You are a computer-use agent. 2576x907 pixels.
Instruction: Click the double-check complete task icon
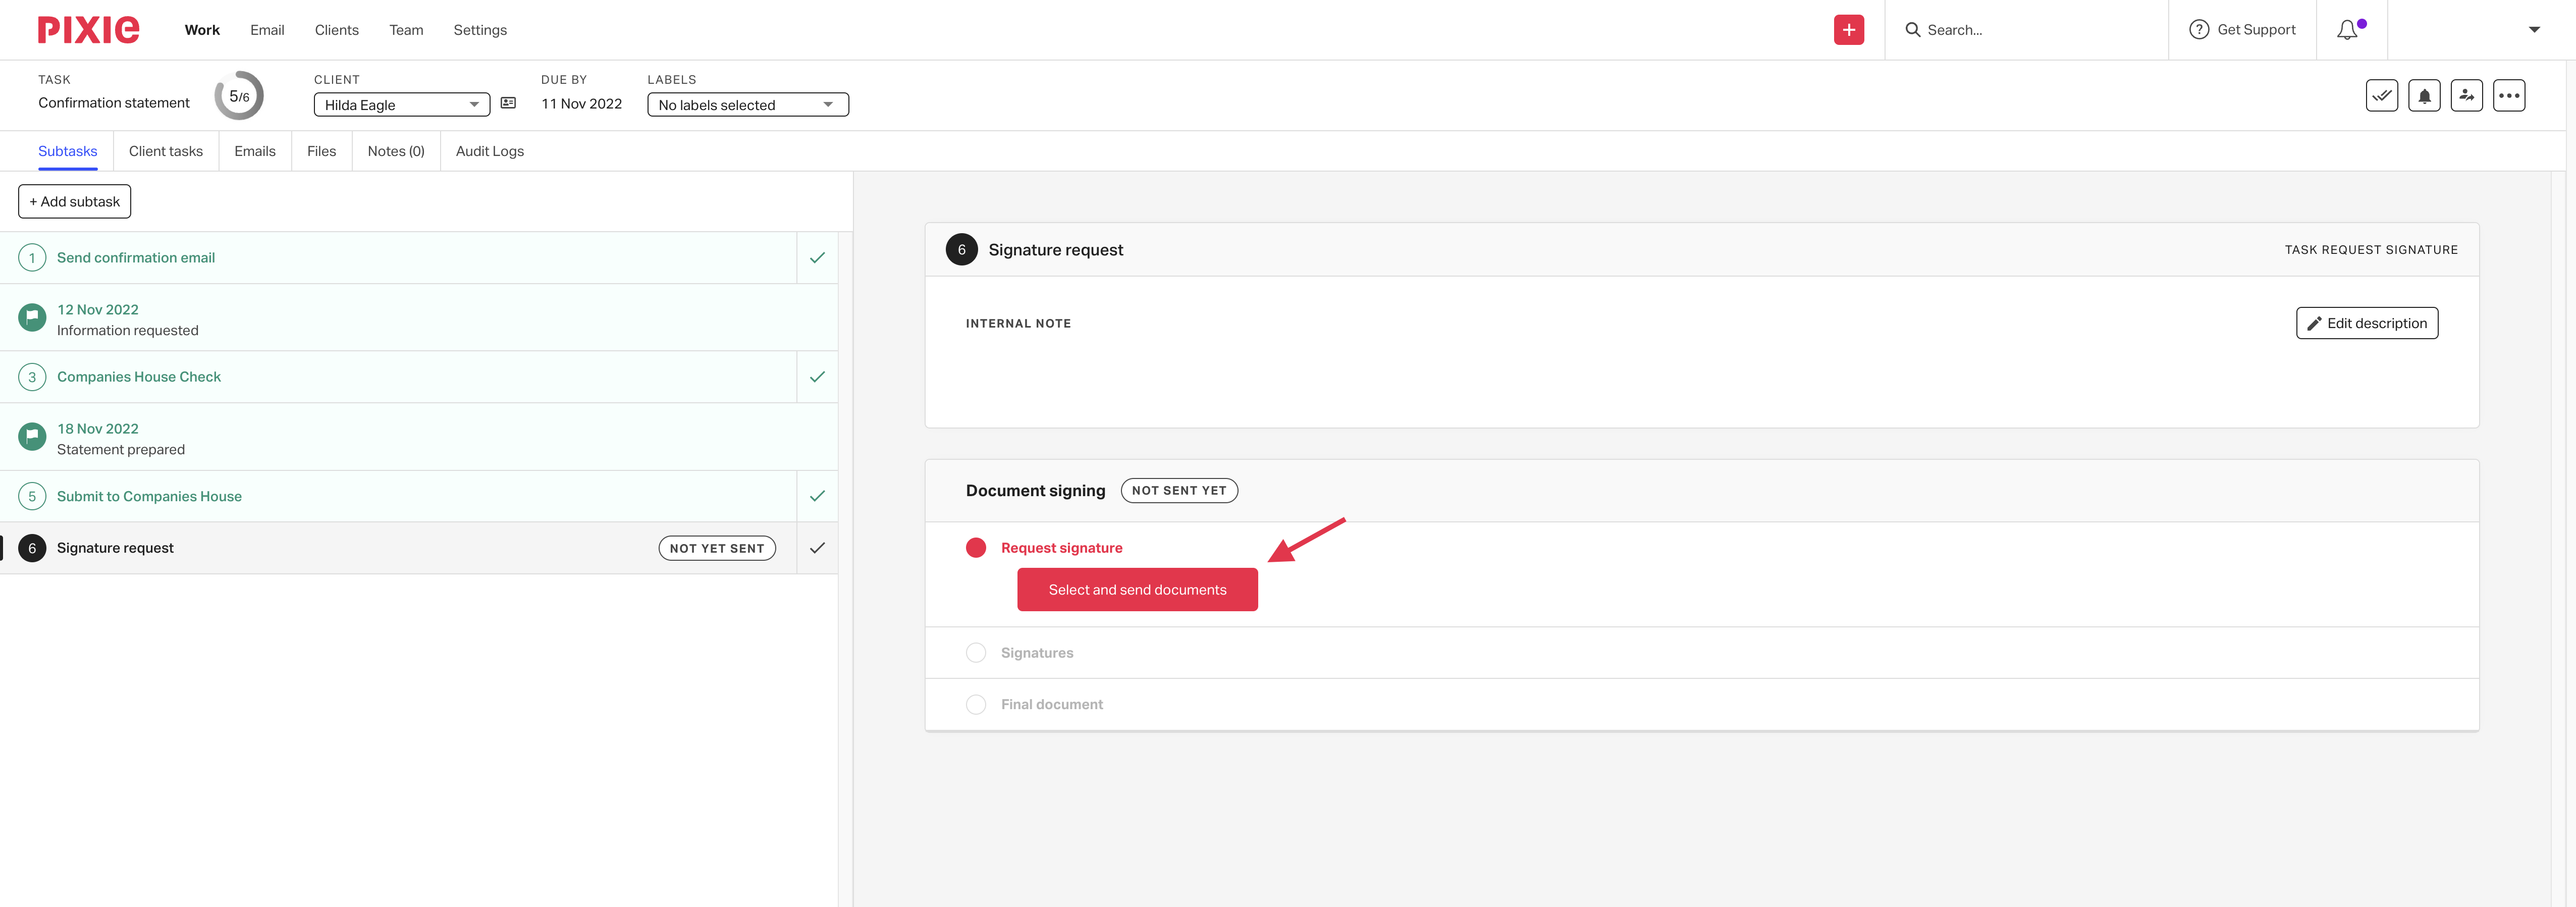[2381, 96]
